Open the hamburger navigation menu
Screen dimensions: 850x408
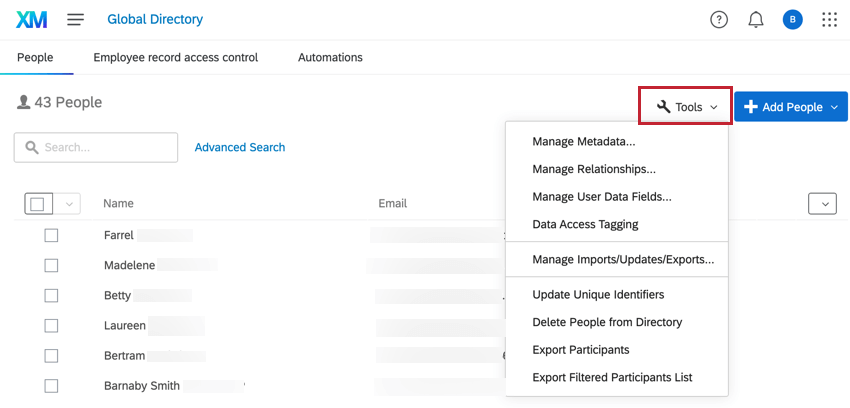[76, 19]
